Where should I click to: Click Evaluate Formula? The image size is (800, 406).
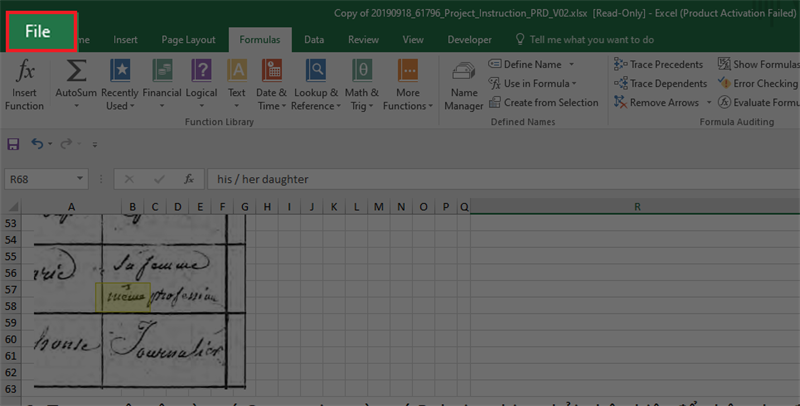point(759,103)
